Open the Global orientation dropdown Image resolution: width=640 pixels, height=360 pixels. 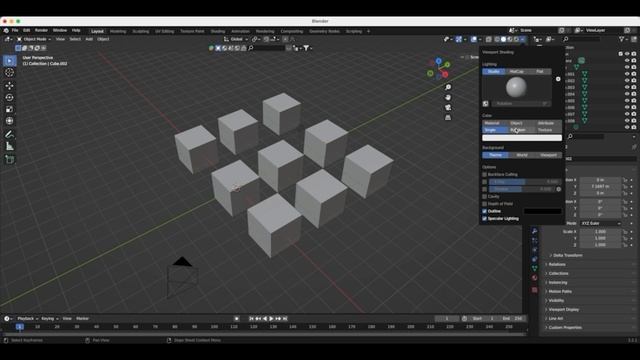click(x=236, y=39)
